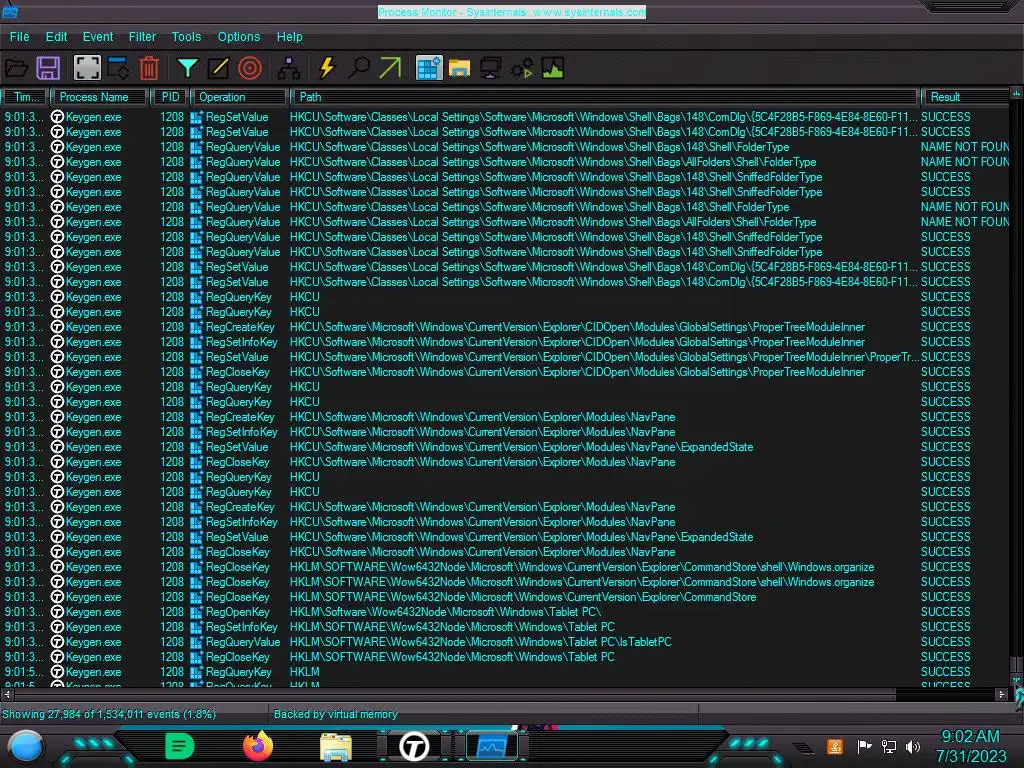Open the Filter menu

click(x=142, y=37)
